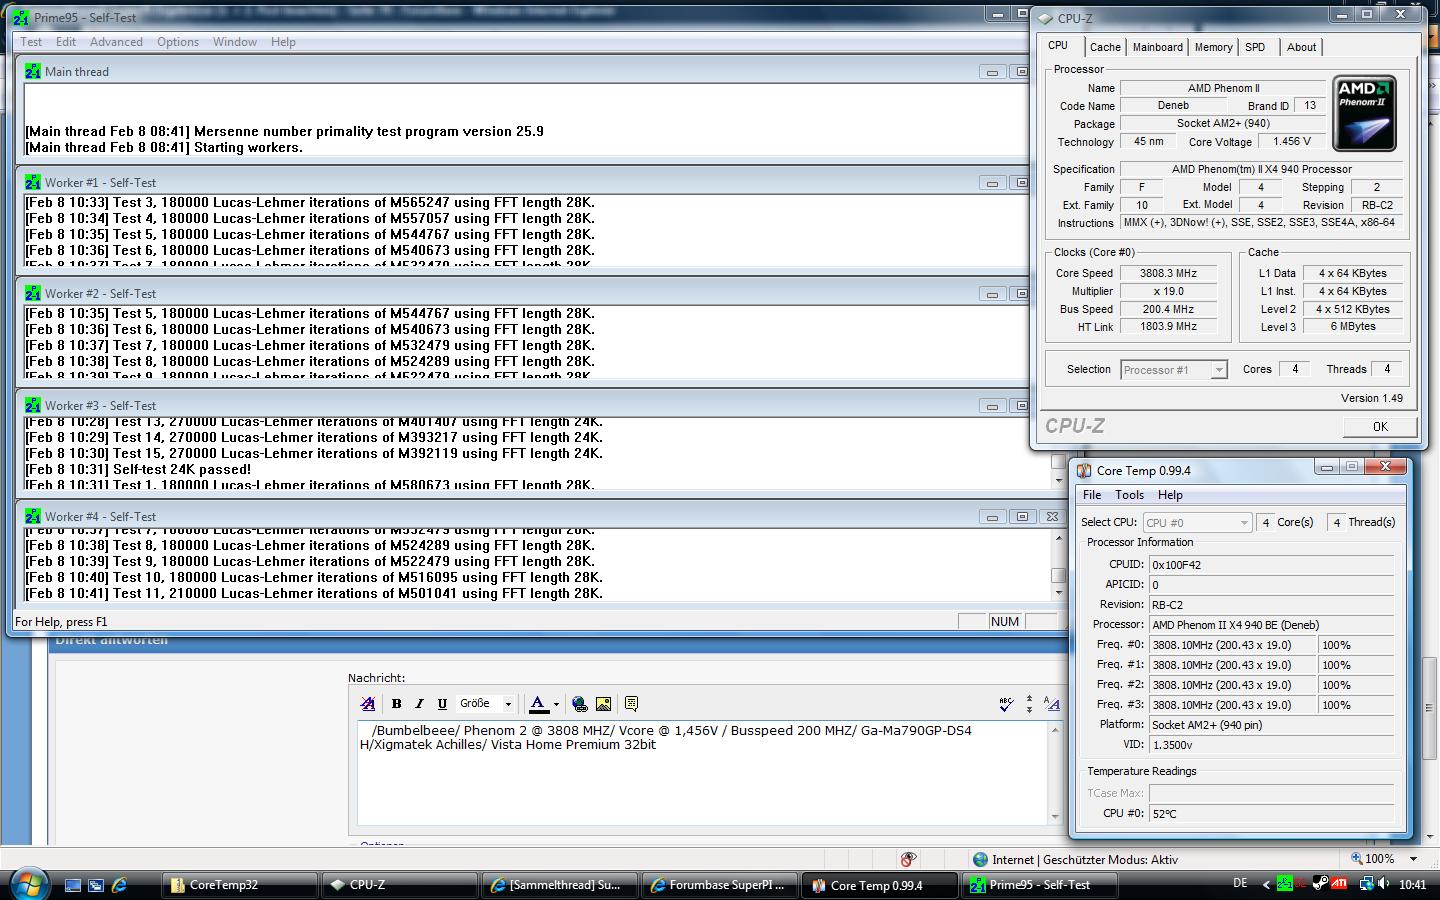
Task: Switch to CPU-Z Mainboard tab
Action: (x=1157, y=47)
